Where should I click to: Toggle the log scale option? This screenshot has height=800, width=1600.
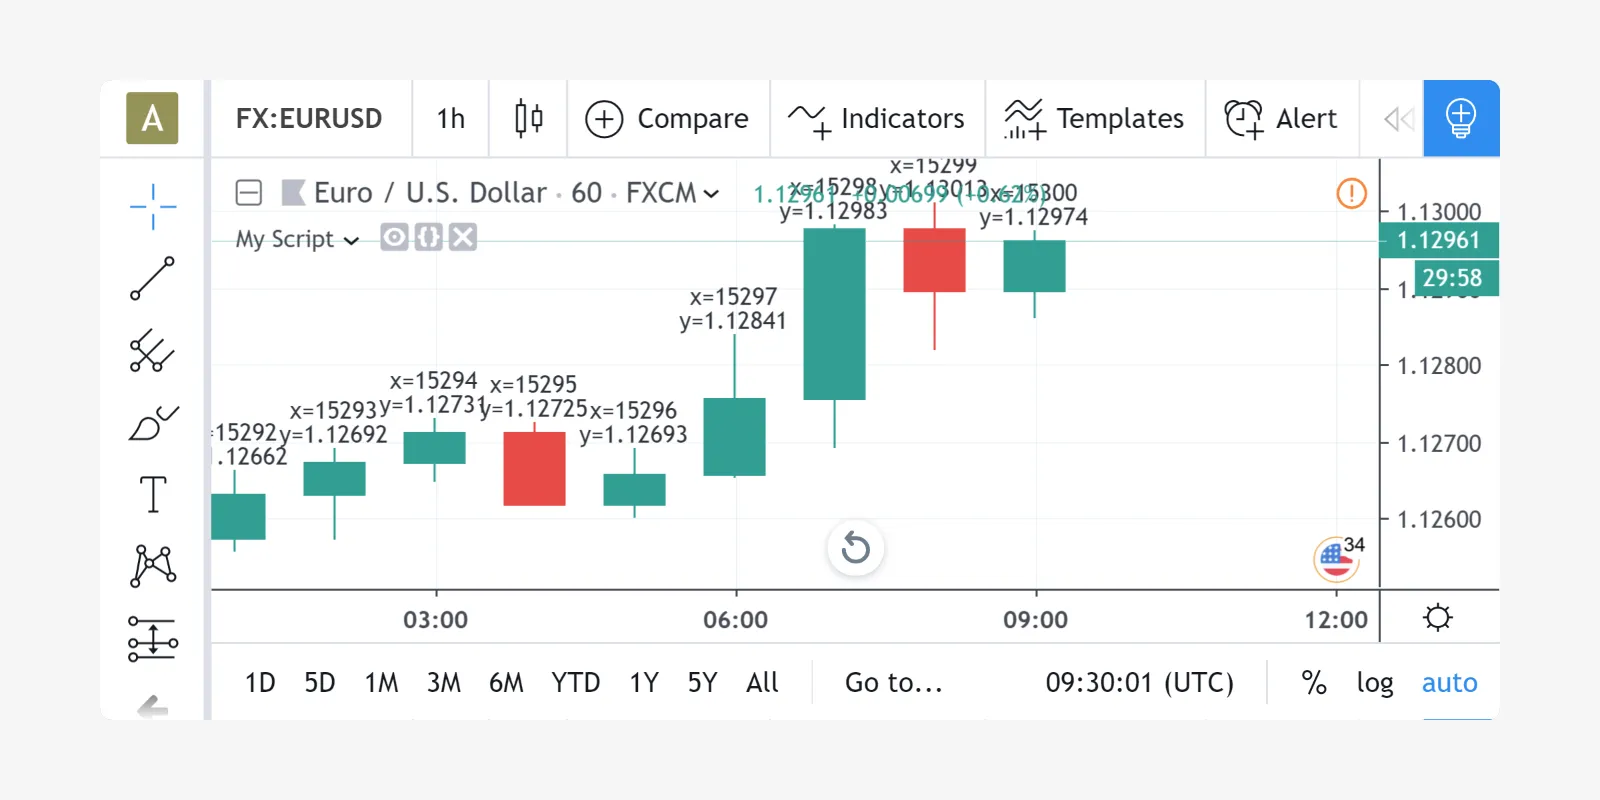point(1375,683)
